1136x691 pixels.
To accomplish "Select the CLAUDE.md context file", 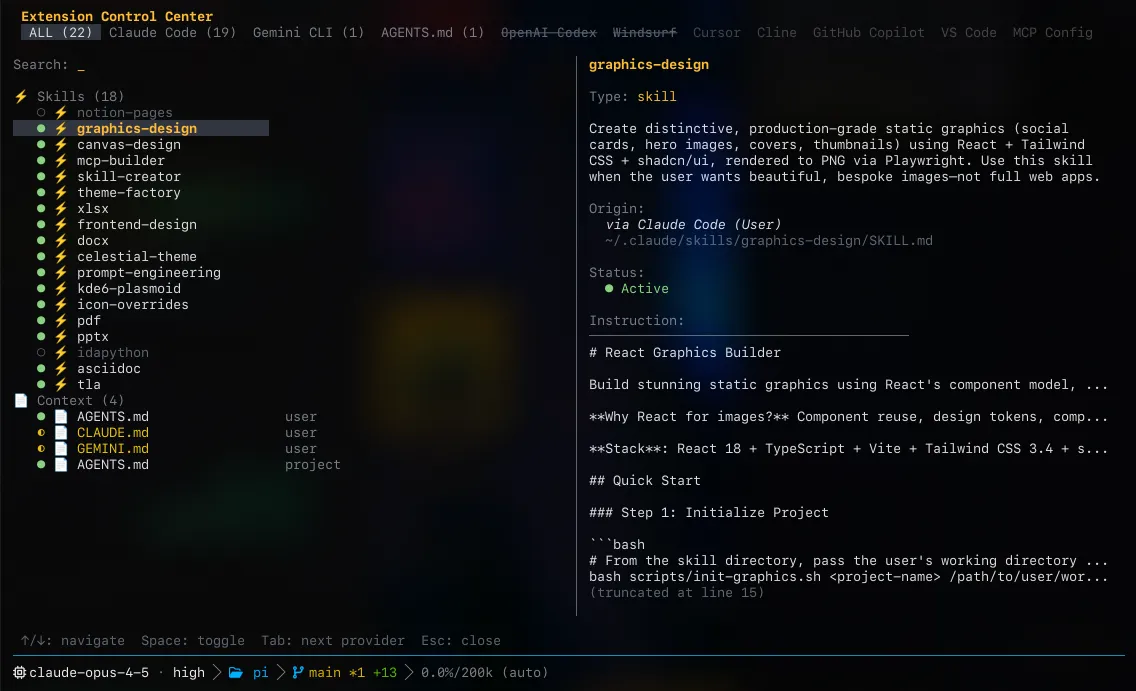I will coord(113,432).
